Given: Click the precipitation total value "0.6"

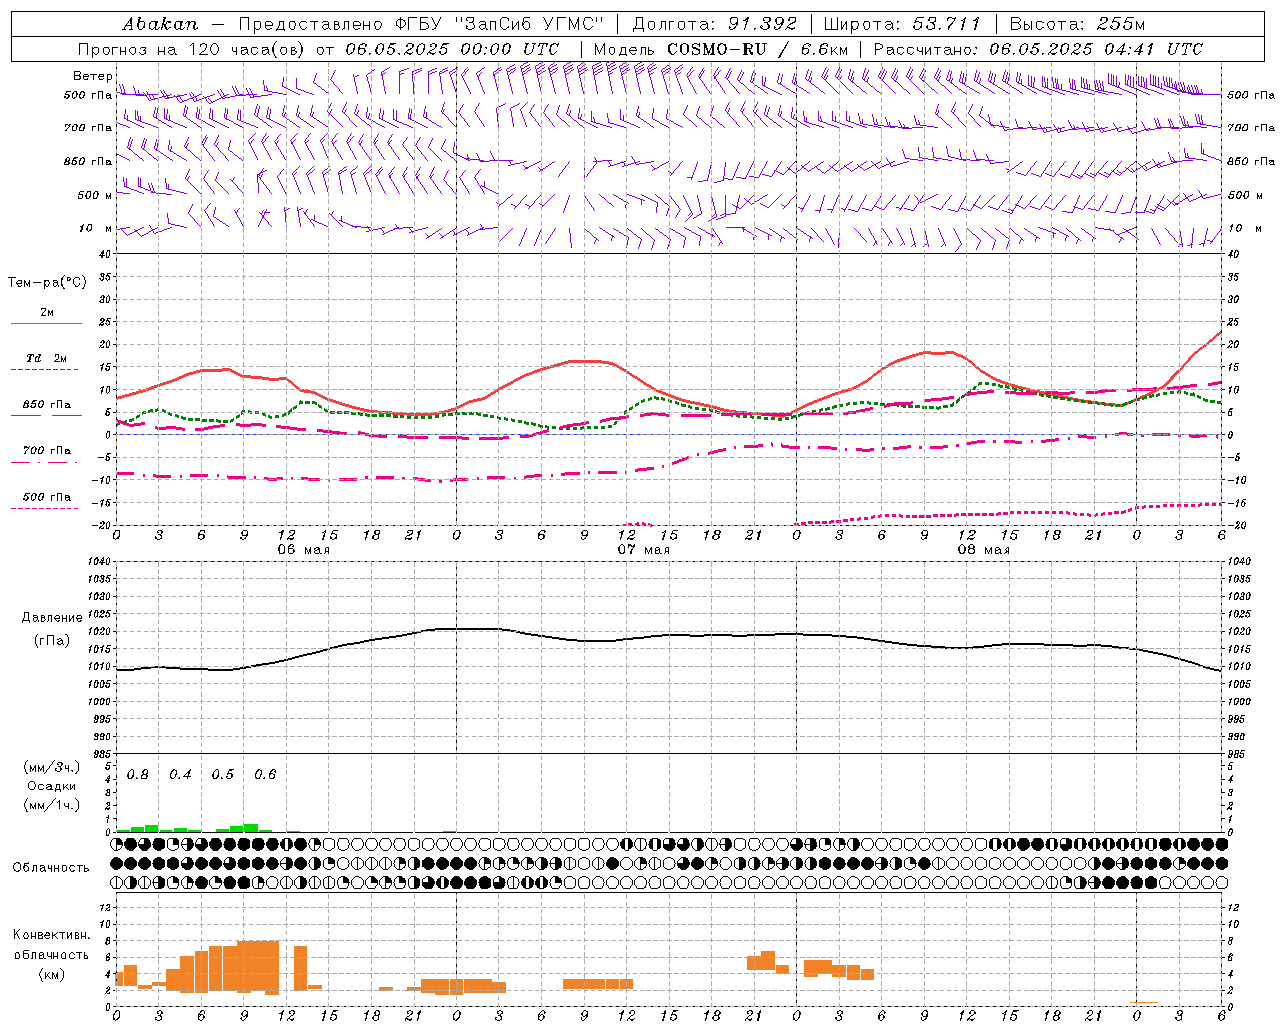Looking at the screenshot, I should (265, 775).
